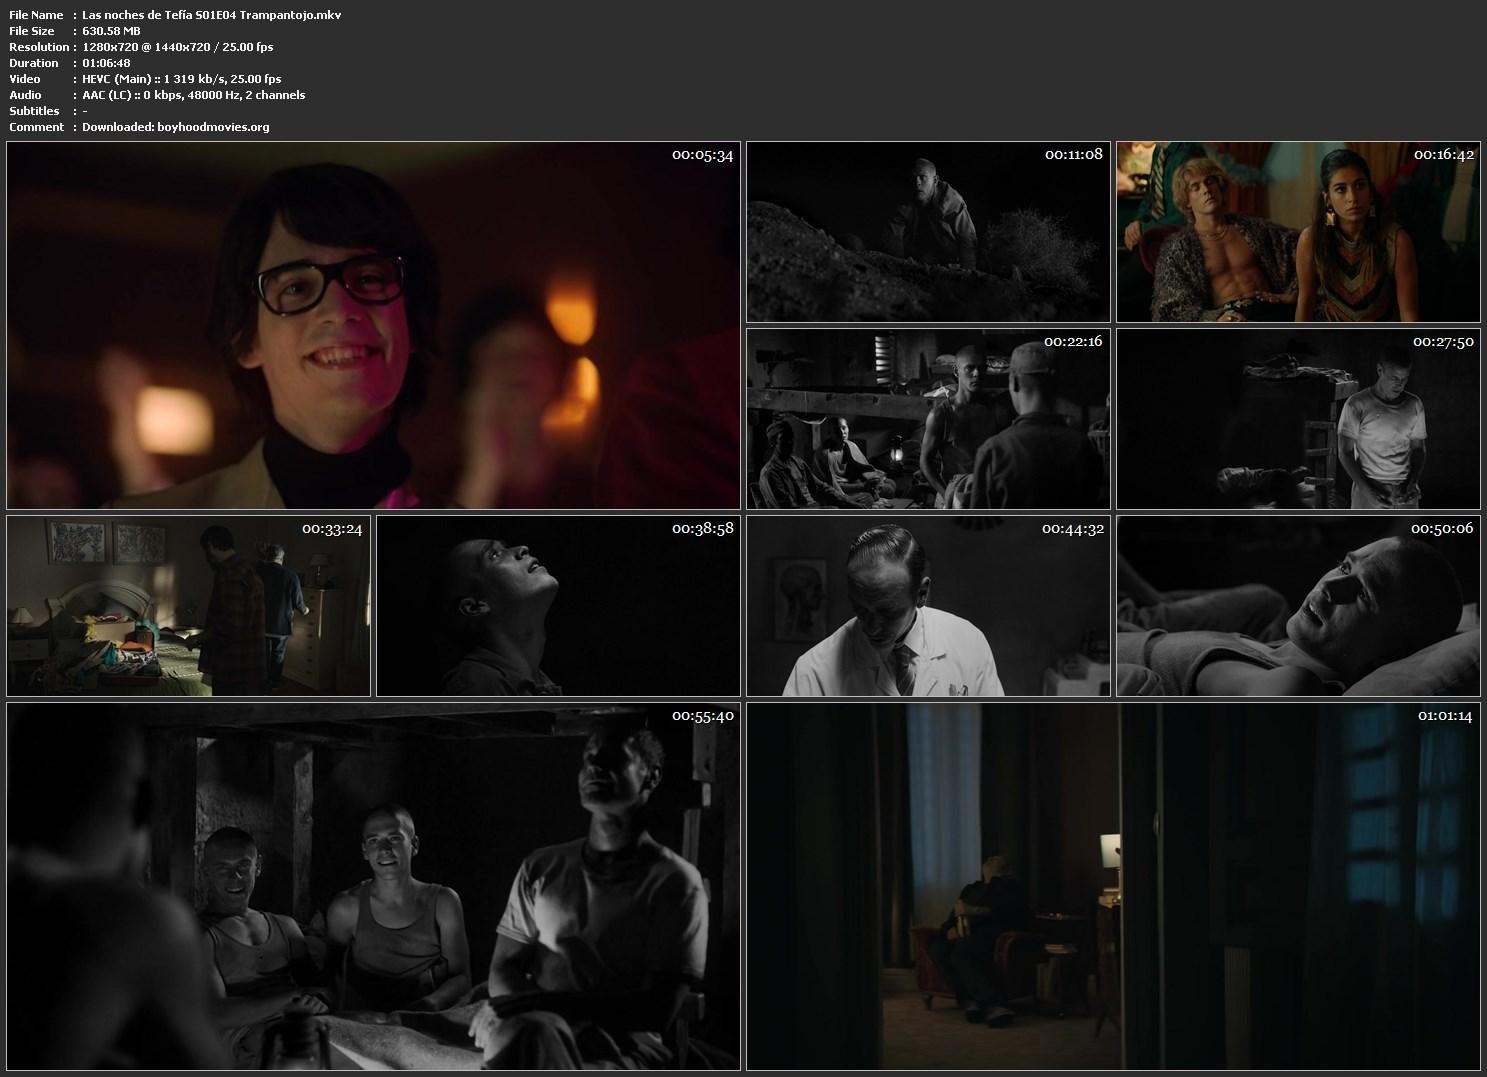Select the resolution value '1280x720 @ 1440x720 / 25.00 fps'
This screenshot has width=1487, height=1077.
coord(178,47)
